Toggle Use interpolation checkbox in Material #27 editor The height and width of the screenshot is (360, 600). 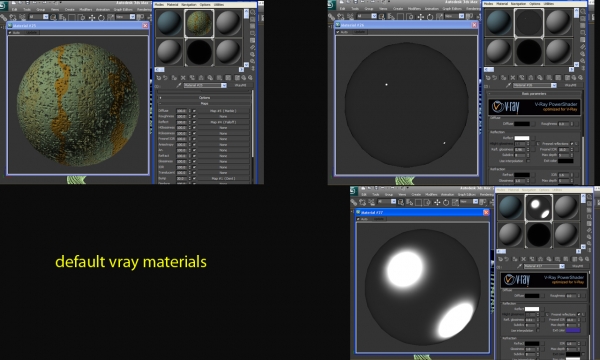tap(538, 331)
